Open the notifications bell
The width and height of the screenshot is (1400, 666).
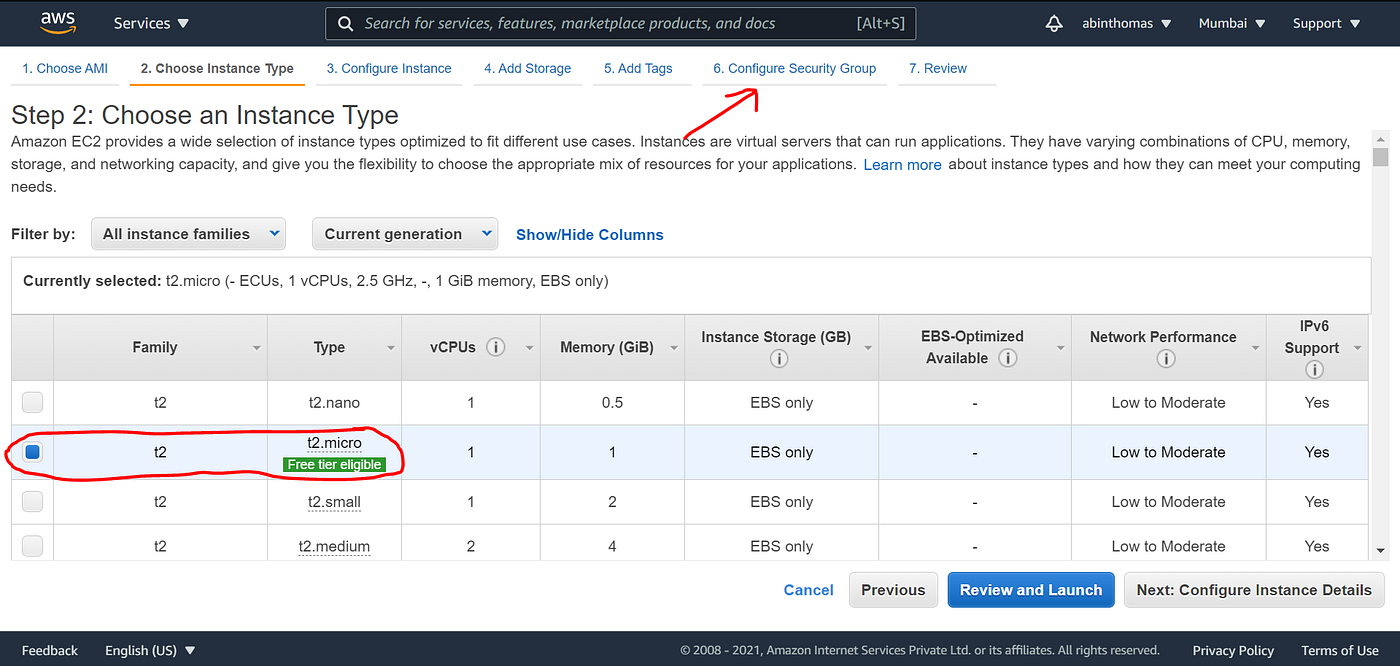click(1053, 23)
